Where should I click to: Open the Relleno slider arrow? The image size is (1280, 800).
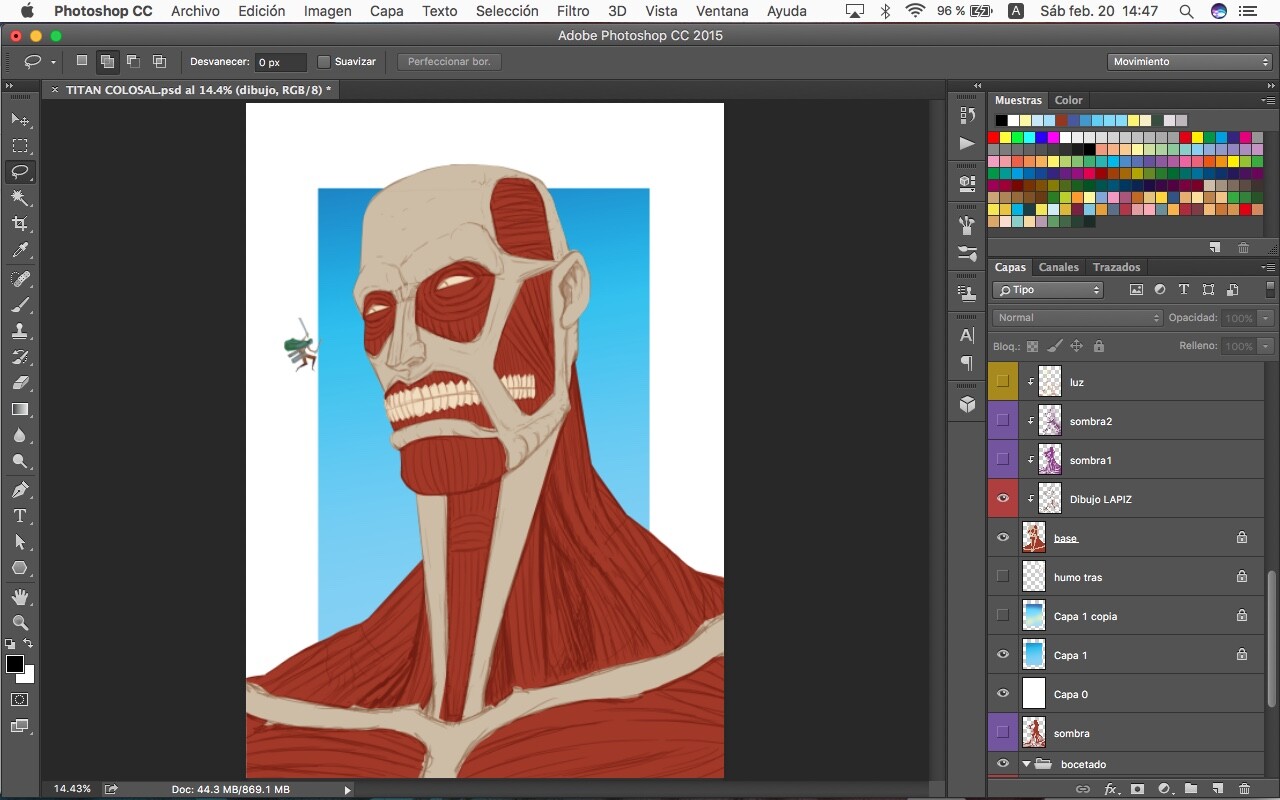[x=1265, y=346]
